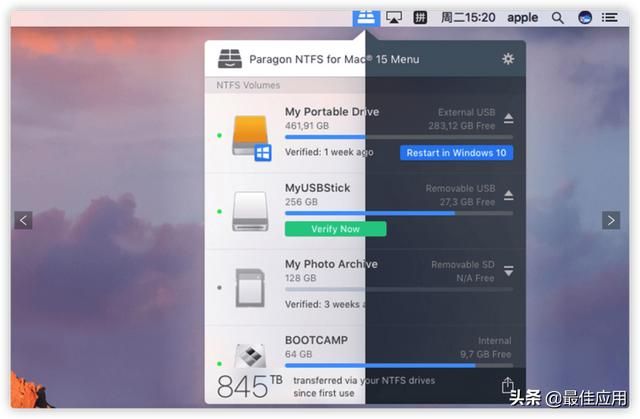This screenshot has width=640, height=419.
Task: Click My Portable Drive usage bar
Action: tap(399, 137)
